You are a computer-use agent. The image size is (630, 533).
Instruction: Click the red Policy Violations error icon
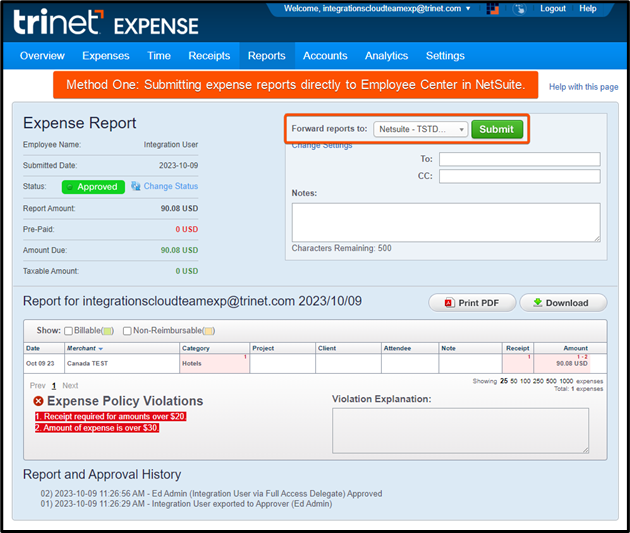tap(39, 401)
